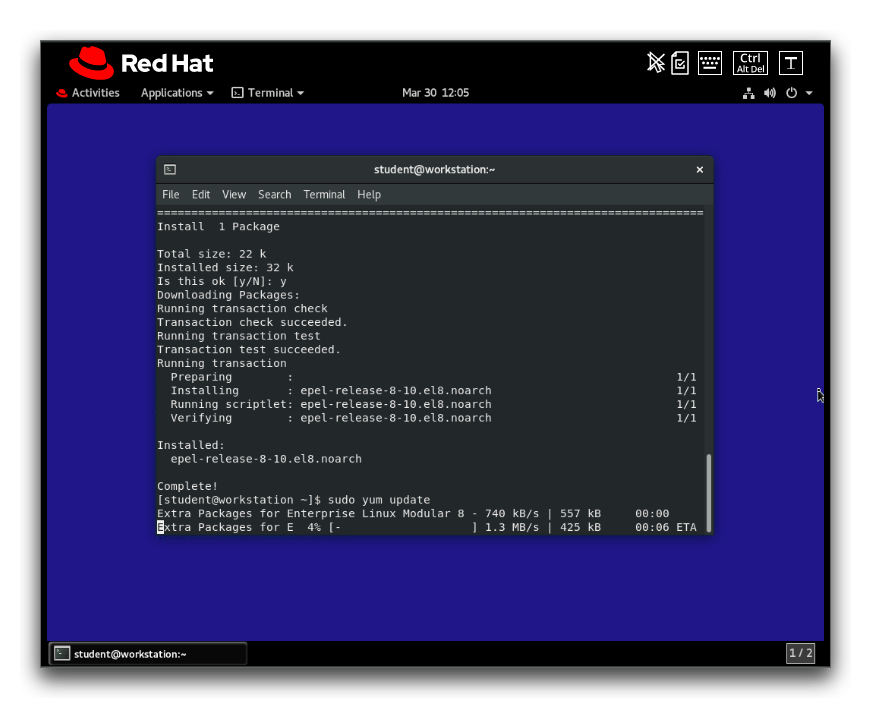The image size is (871, 708).
Task: Open the clipboard icon in console toolbar
Action: [680, 63]
